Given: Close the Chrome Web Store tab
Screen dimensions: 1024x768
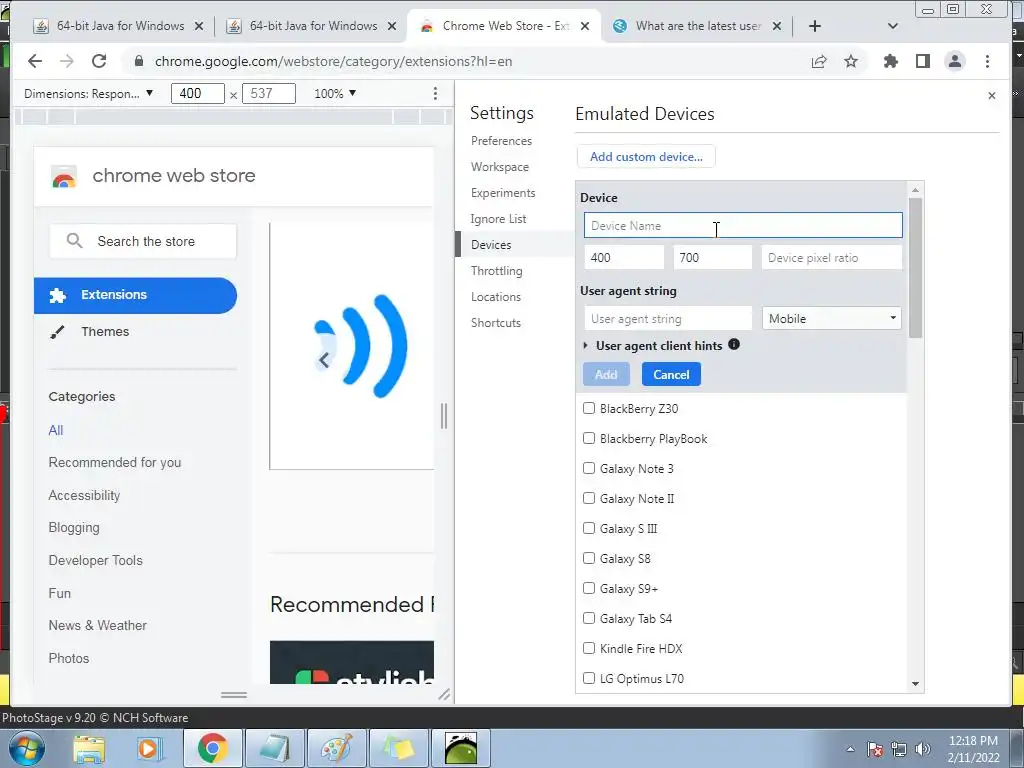Looking at the screenshot, I should [x=585, y=26].
